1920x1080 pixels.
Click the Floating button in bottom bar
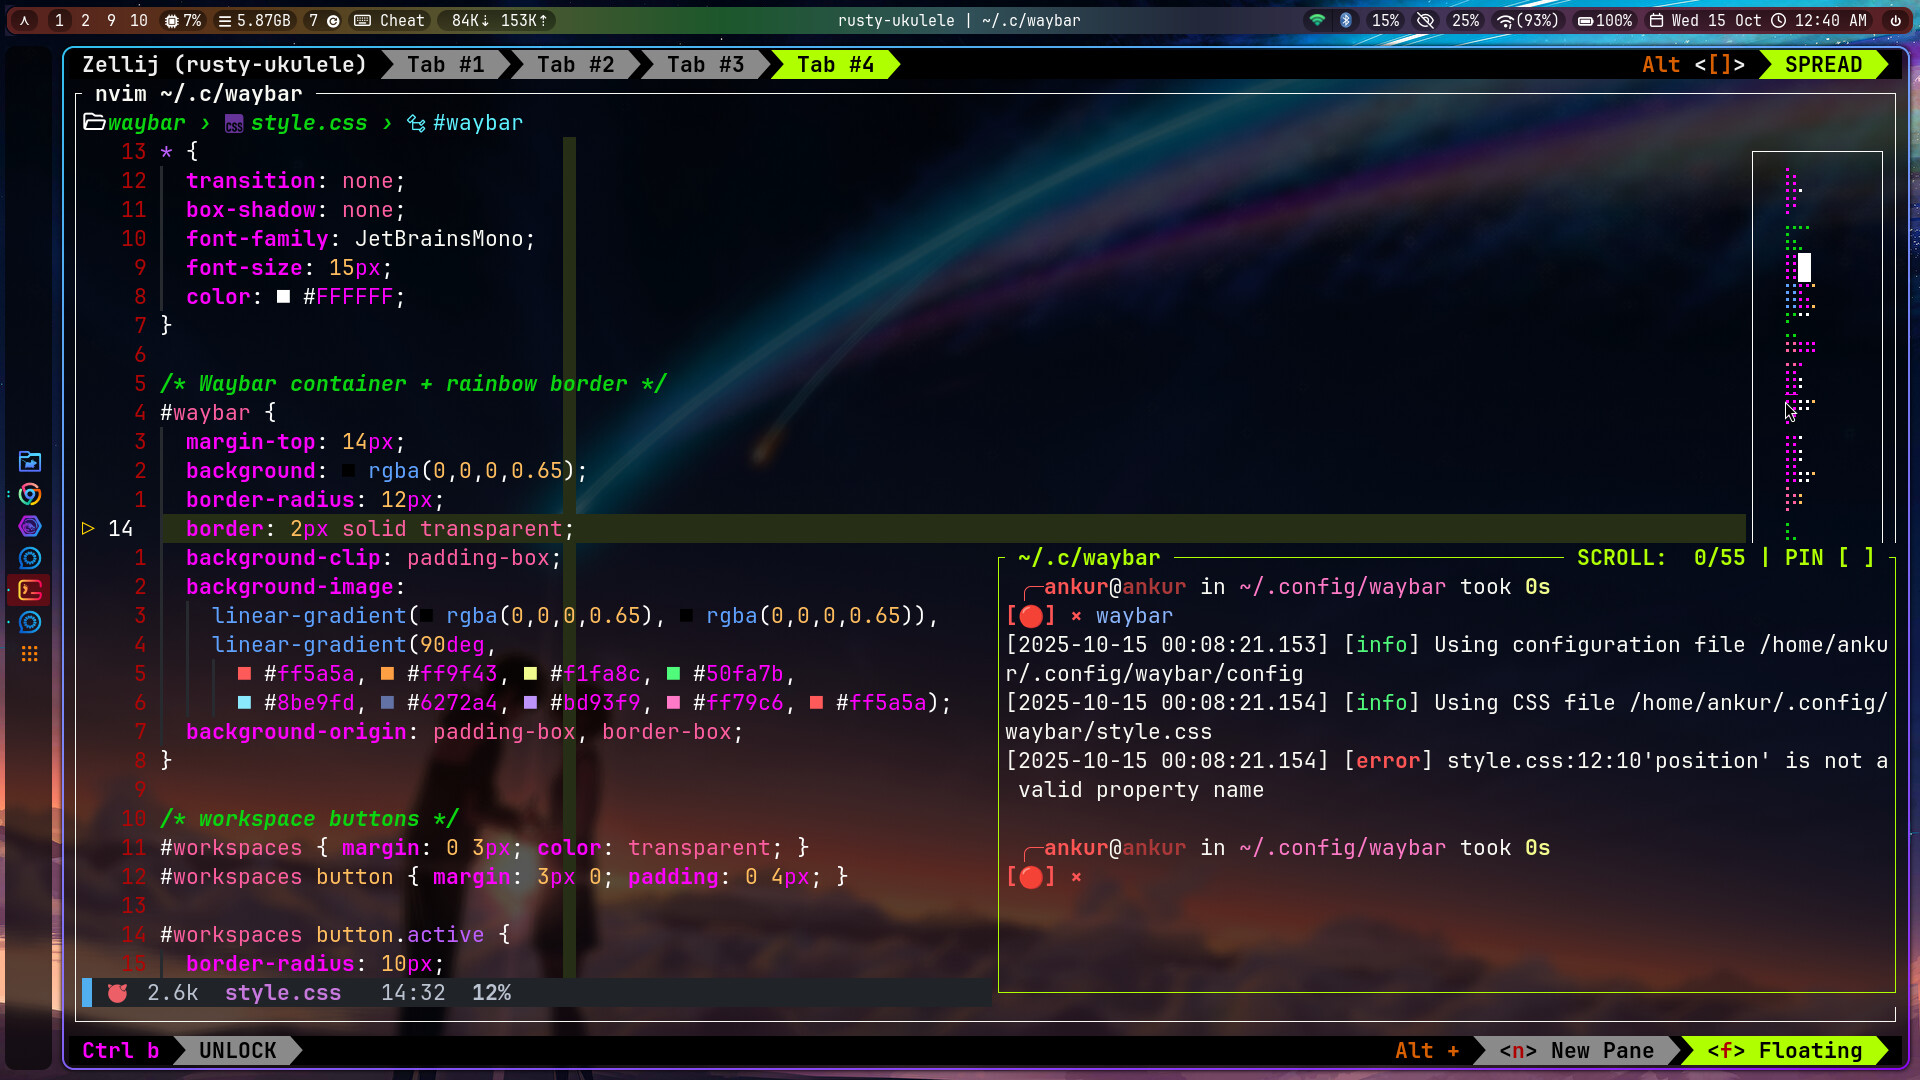(1784, 1050)
